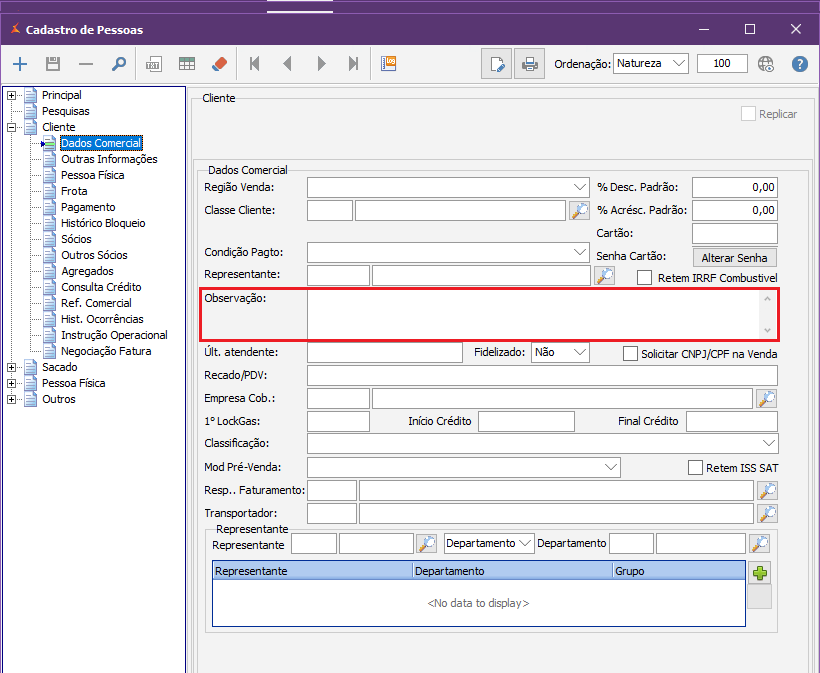This screenshot has width=820, height=673.
Task: Click inside the Observação text area
Action: [532, 315]
